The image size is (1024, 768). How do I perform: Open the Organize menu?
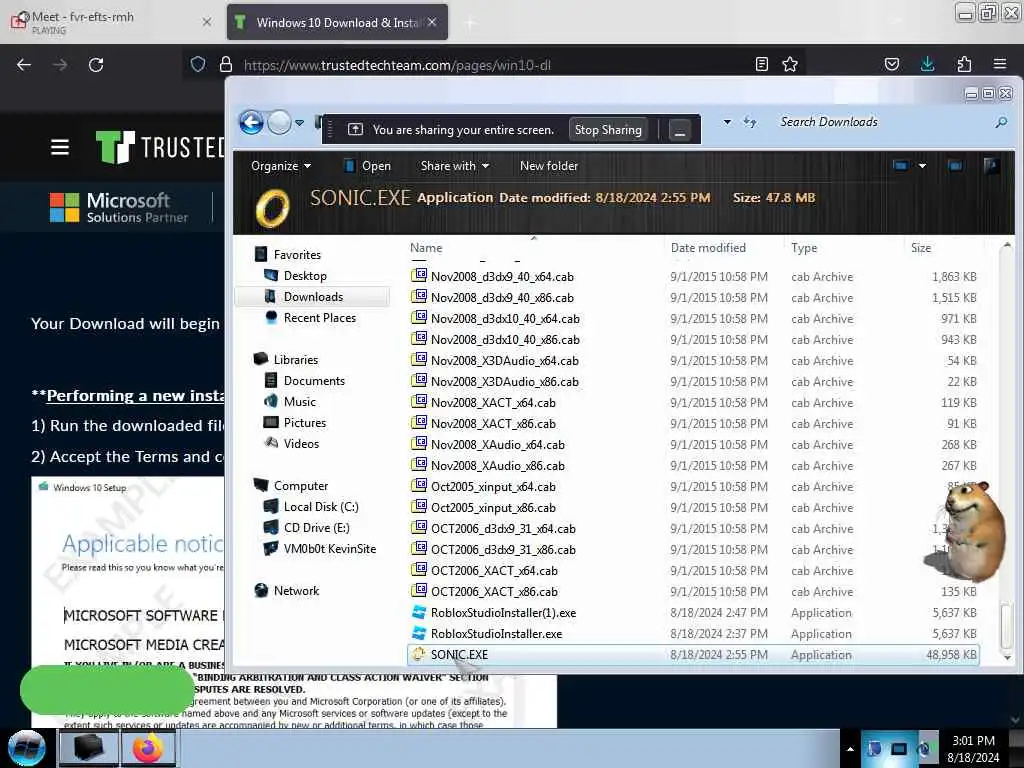tap(281, 166)
